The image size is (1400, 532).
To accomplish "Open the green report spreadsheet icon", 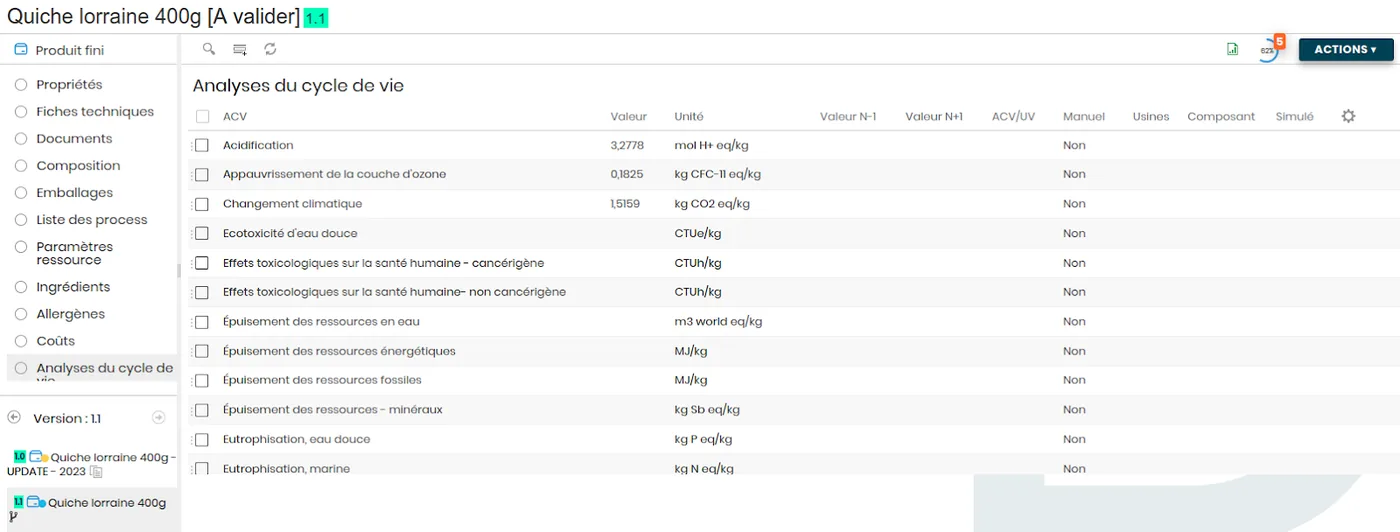I will tap(1233, 49).
